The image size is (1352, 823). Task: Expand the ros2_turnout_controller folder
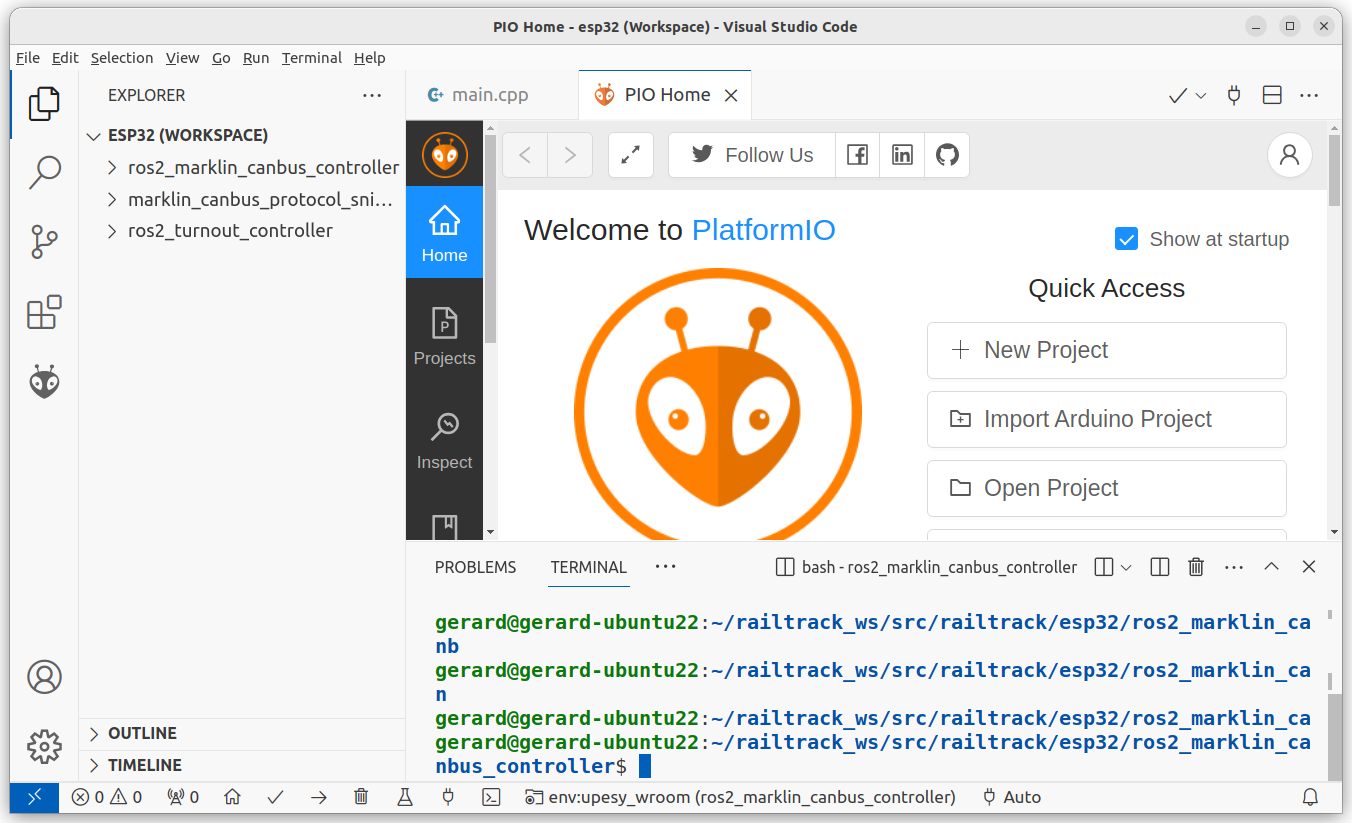[230, 231]
